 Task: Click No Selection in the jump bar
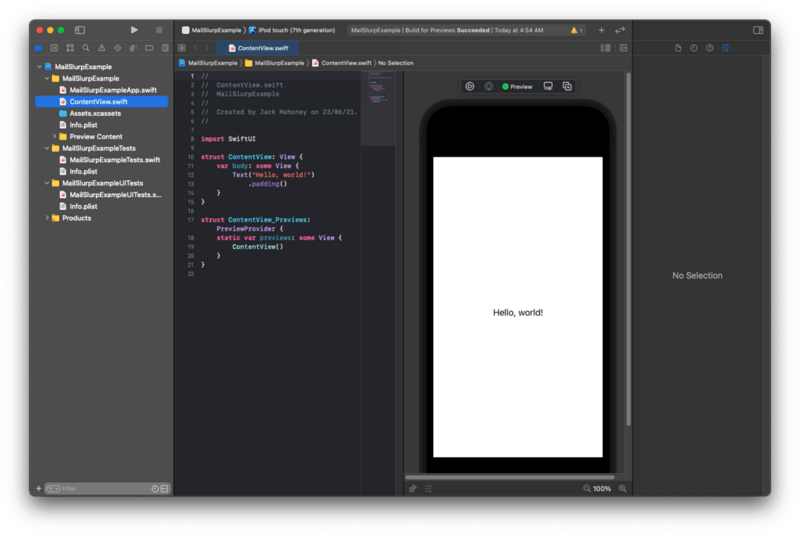click(x=395, y=63)
